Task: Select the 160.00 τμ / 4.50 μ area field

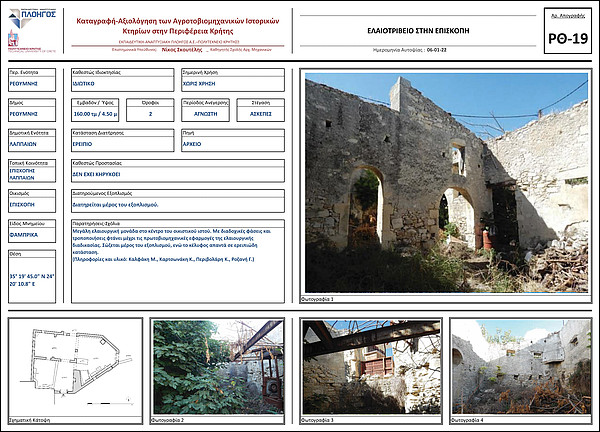Action: tap(95, 110)
